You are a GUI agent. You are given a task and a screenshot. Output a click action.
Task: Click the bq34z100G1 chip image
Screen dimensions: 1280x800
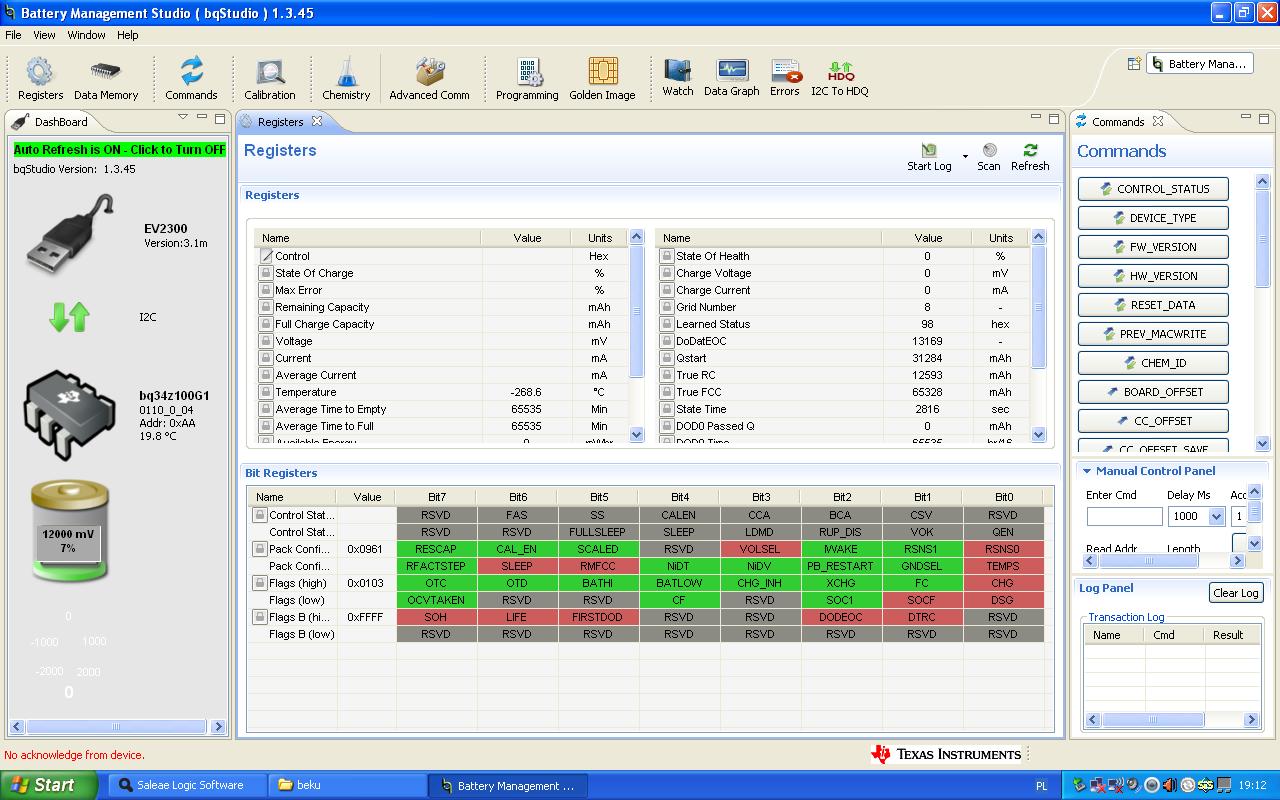click(70, 413)
